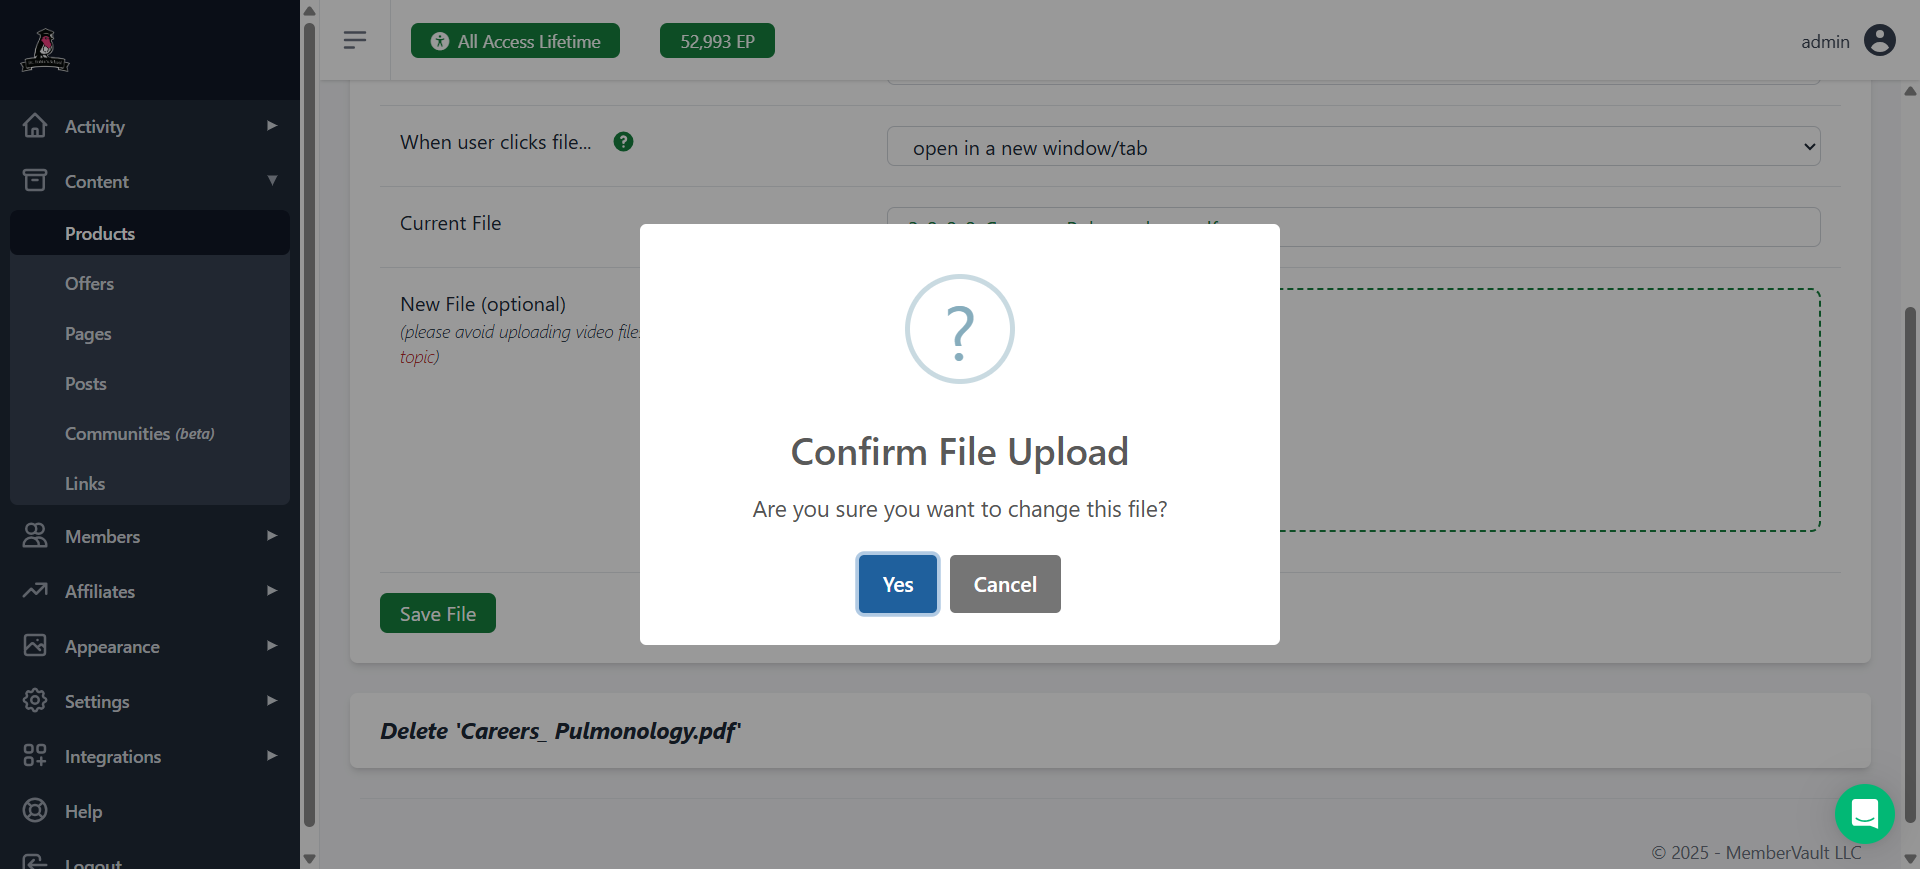Click the sidebar's vertical scrollbar

pyautogui.click(x=309, y=425)
